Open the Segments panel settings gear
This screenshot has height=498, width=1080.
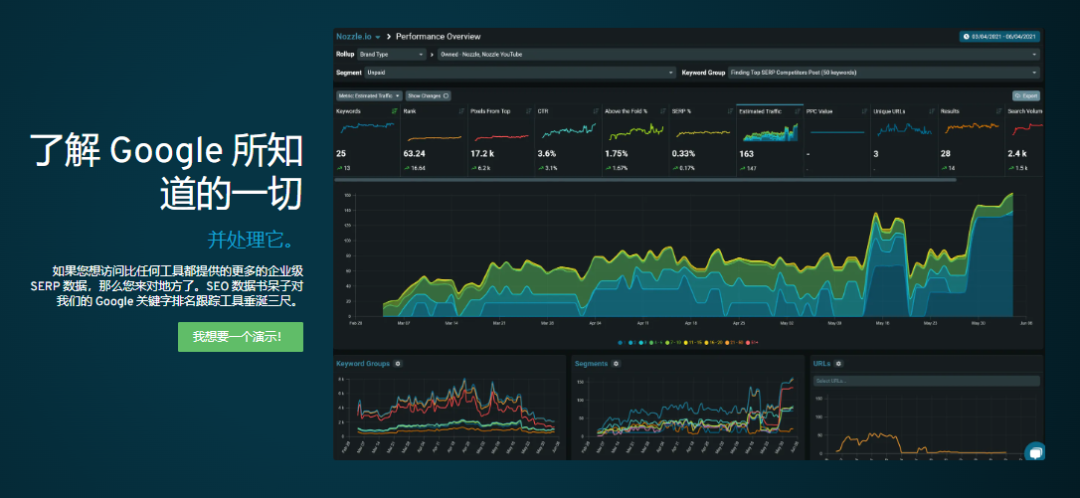tap(614, 363)
